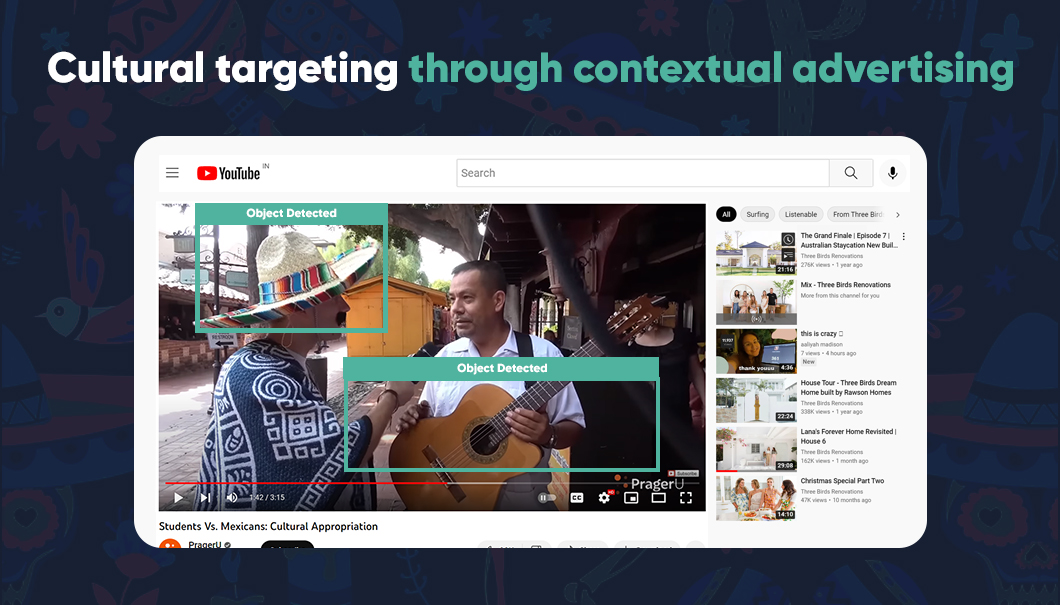Image resolution: width=1060 pixels, height=605 pixels.
Task: Add The Grand Finale video to queue
Action: coord(788,255)
